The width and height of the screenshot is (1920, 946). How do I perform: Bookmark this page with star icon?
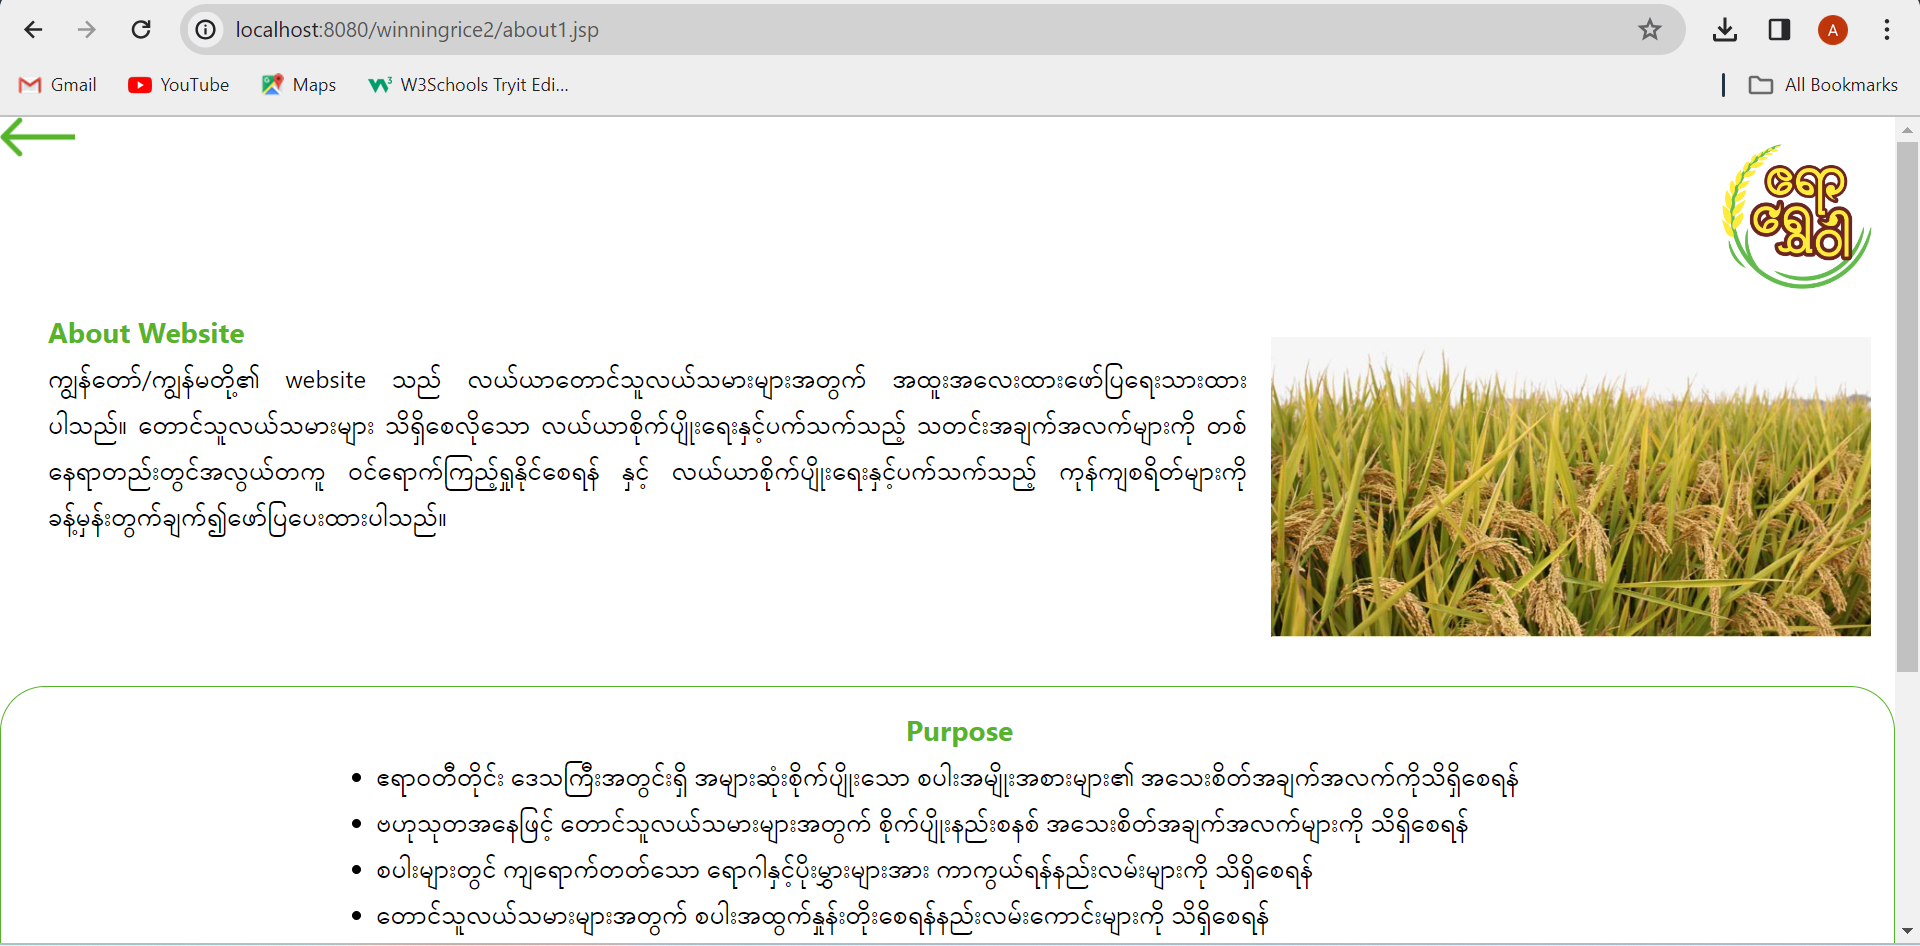(1650, 30)
